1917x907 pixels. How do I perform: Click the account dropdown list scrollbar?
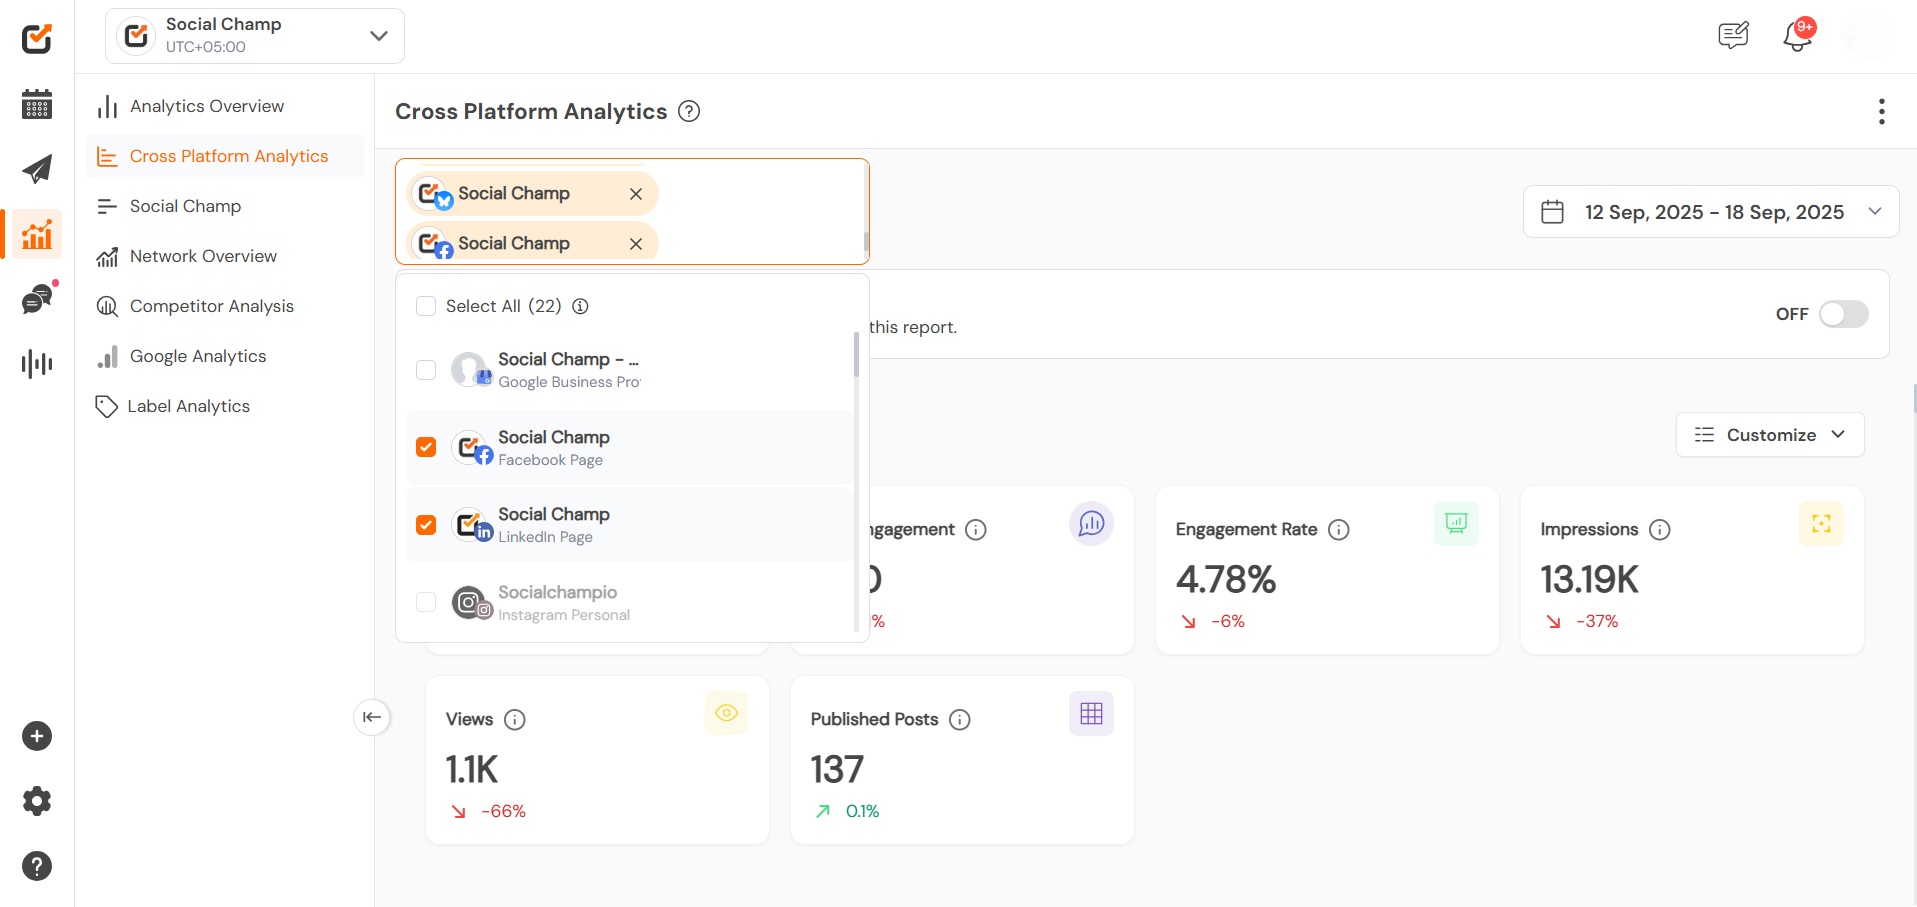pos(856,354)
